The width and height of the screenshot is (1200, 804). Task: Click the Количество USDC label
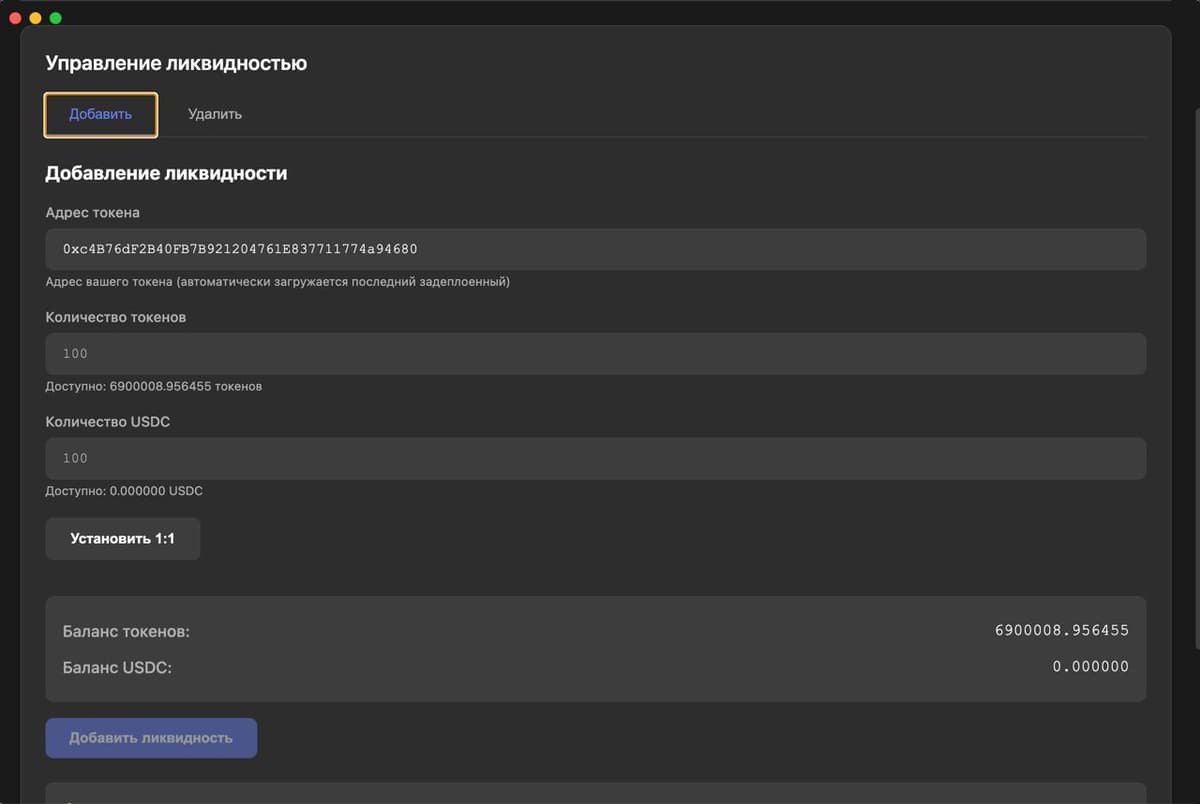(108, 422)
